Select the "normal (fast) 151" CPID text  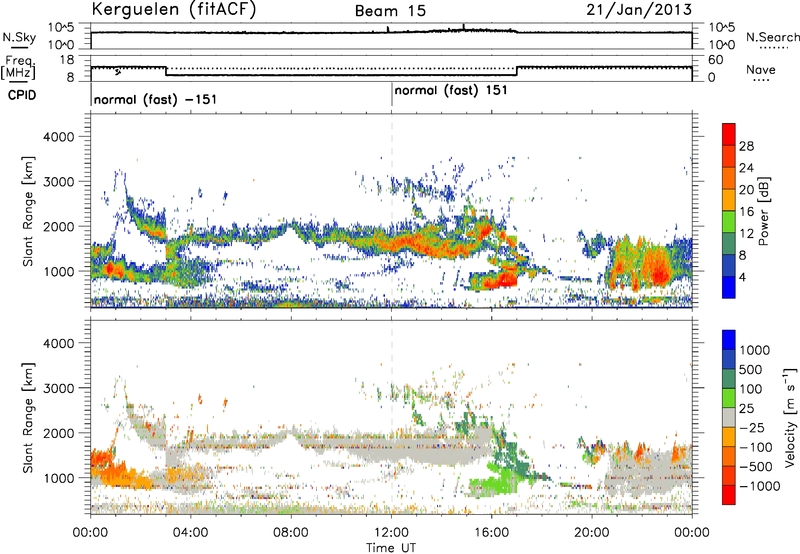[451, 90]
